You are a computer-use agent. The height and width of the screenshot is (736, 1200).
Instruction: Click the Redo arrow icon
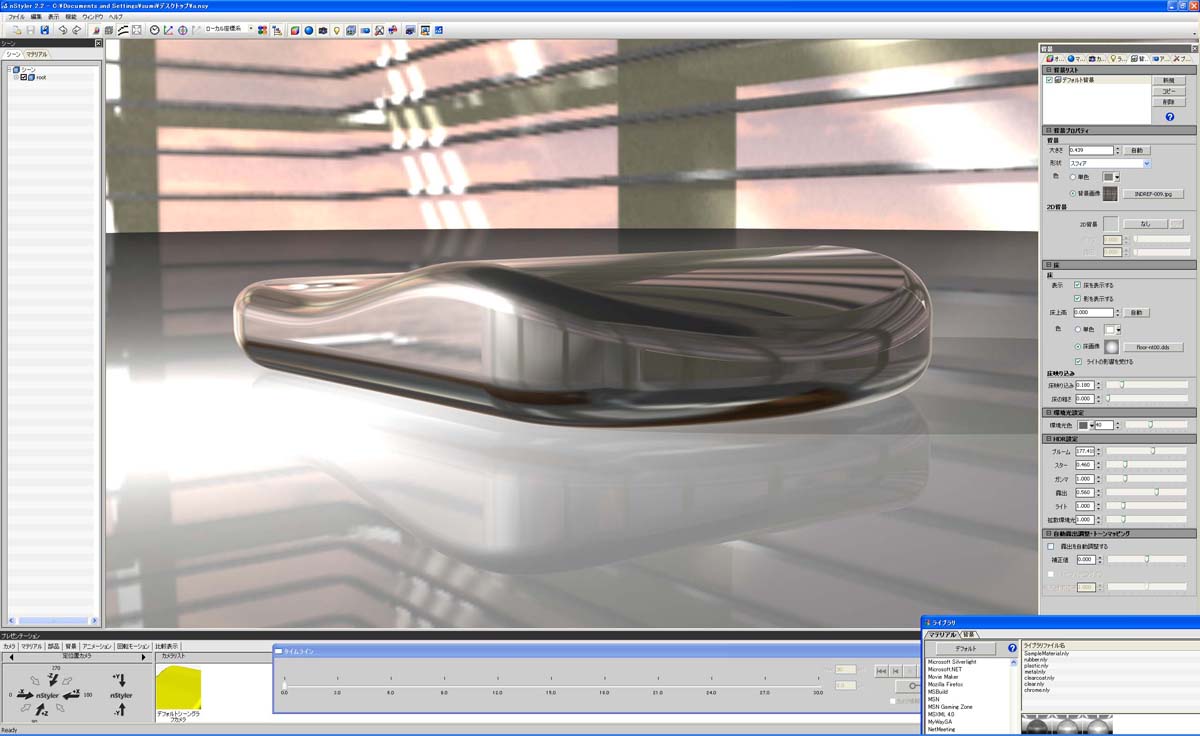(76, 30)
